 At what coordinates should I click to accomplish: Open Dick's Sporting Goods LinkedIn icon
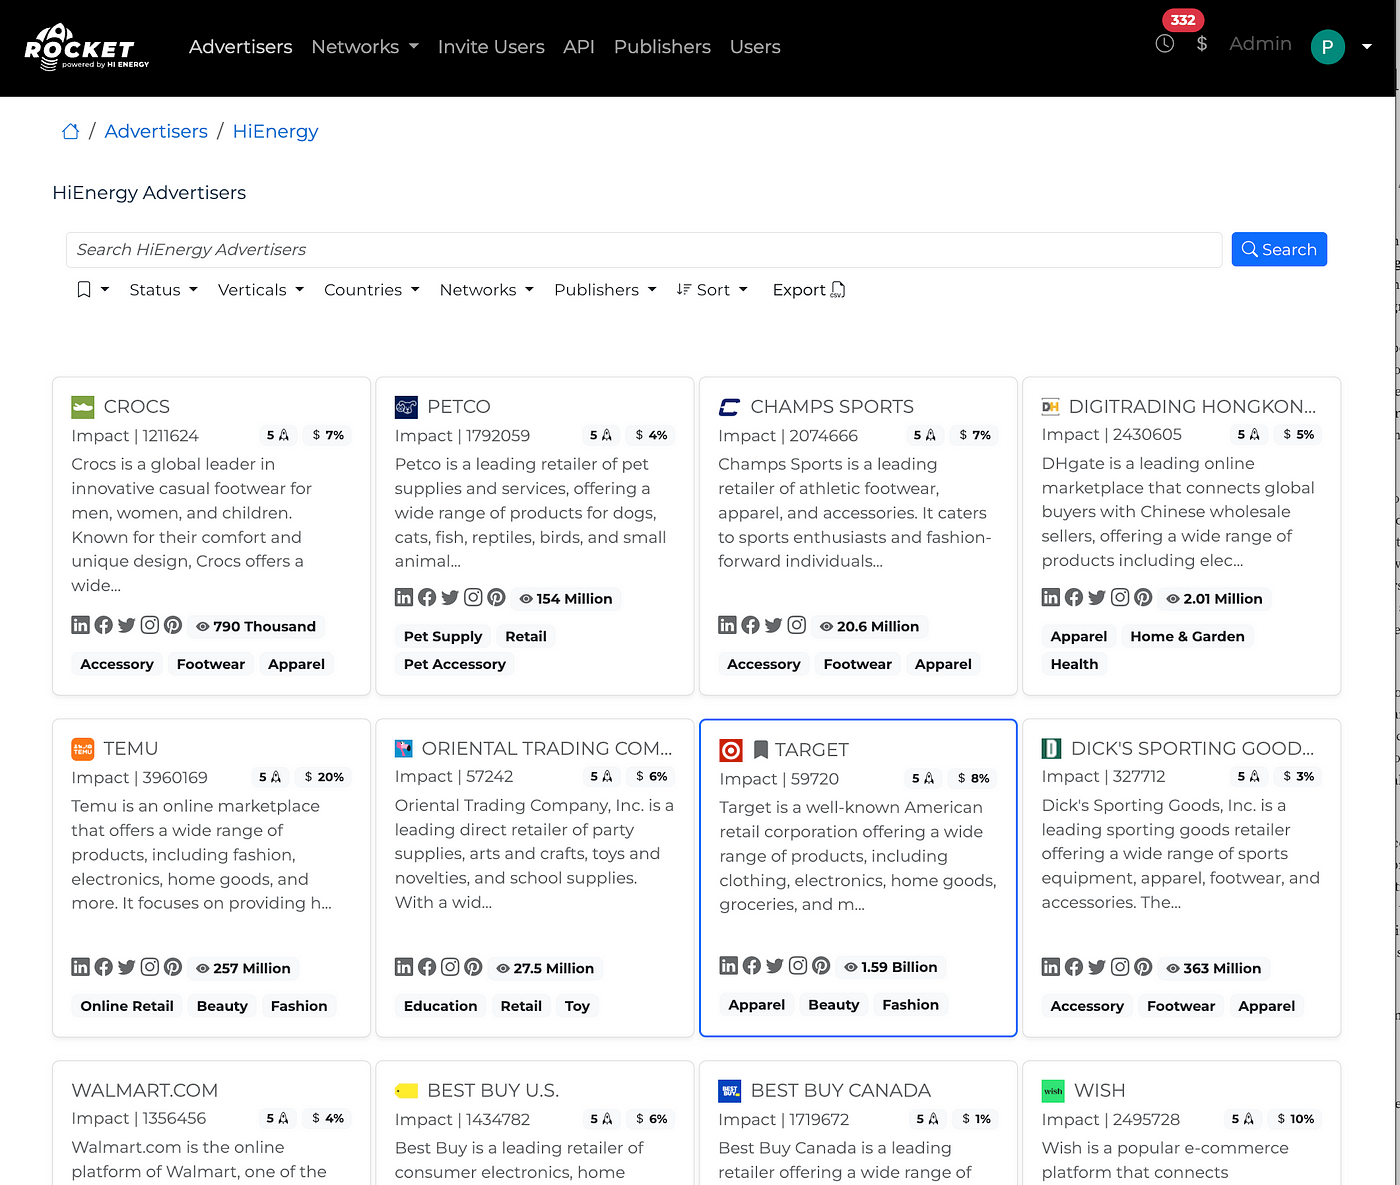pyautogui.click(x=1051, y=967)
